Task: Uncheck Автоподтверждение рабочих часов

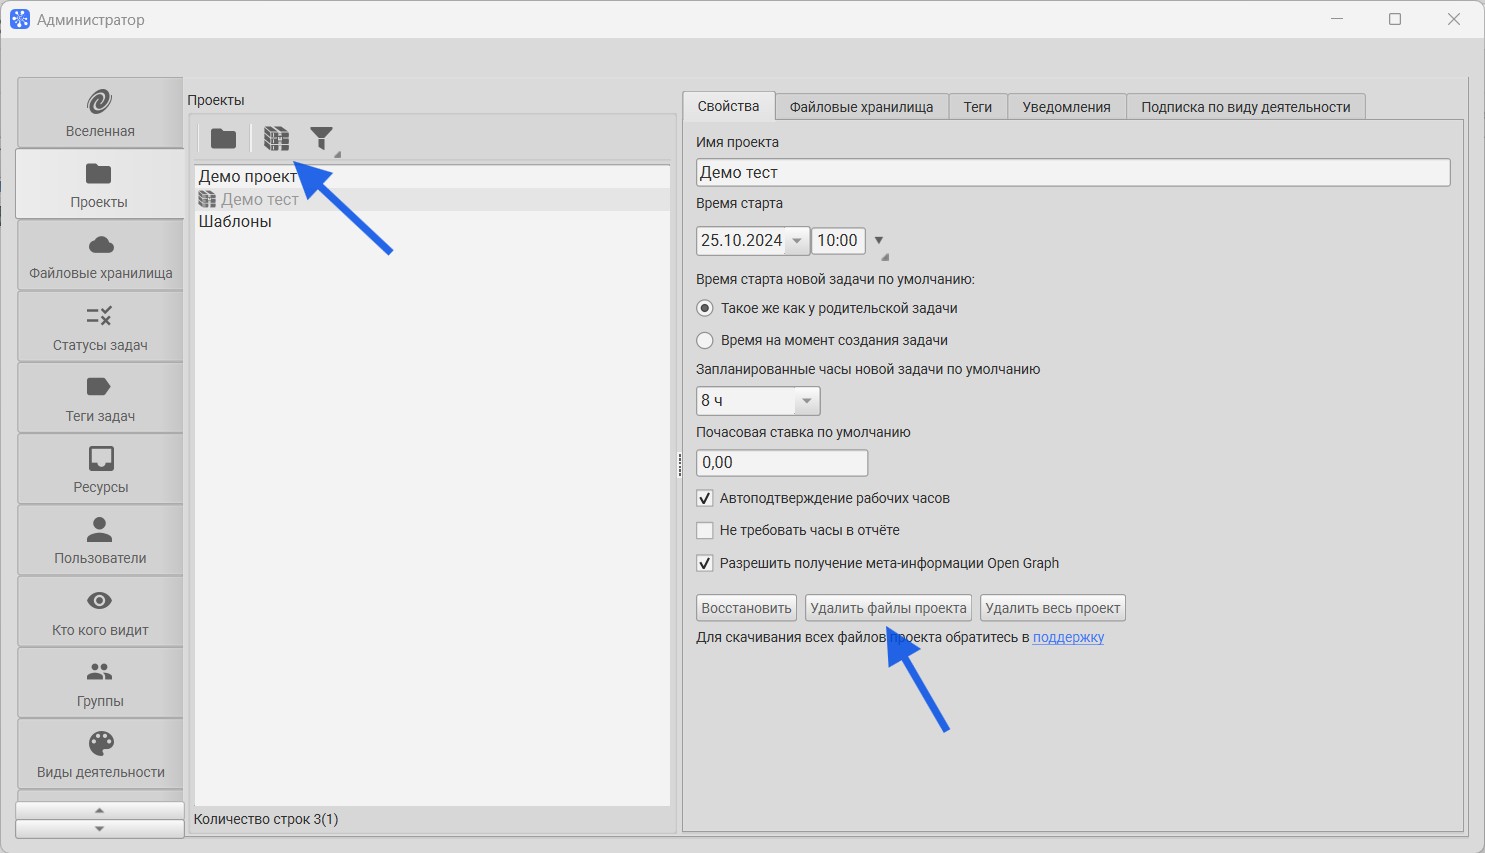Action: pyautogui.click(x=705, y=498)
